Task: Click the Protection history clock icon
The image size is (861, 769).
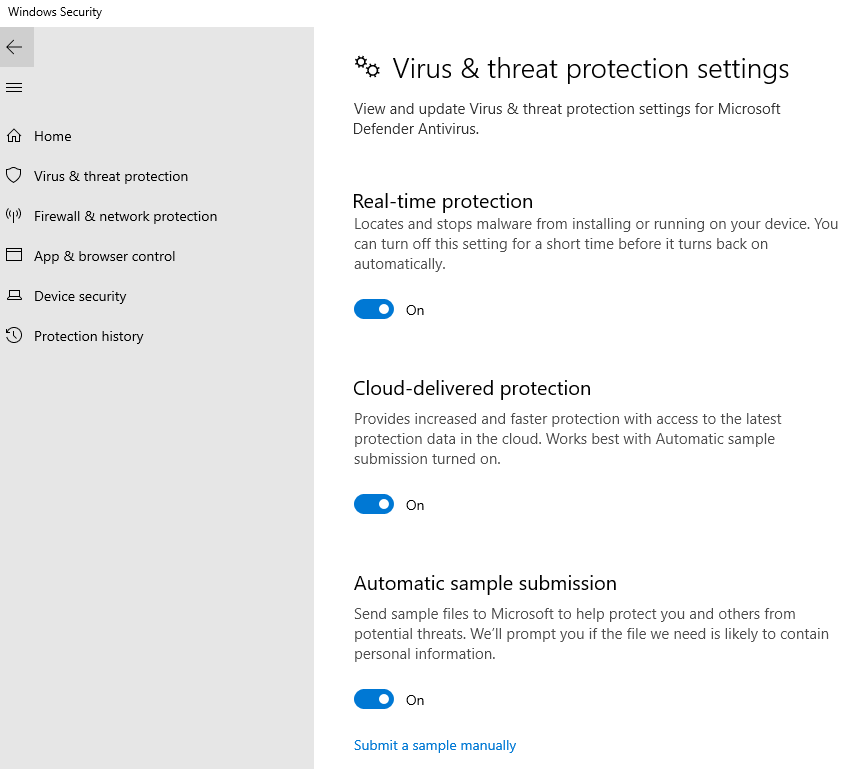Action: click(x=14, y=336)
